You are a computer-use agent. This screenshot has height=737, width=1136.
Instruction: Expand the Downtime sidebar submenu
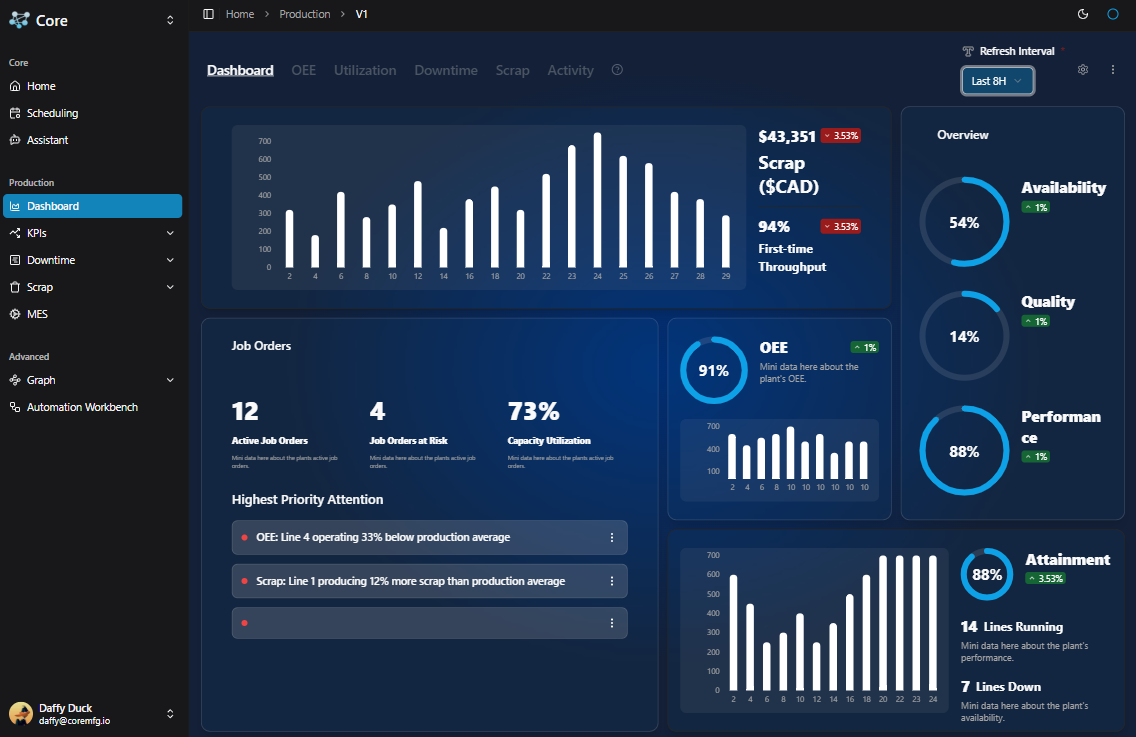(x=92, y=260)
